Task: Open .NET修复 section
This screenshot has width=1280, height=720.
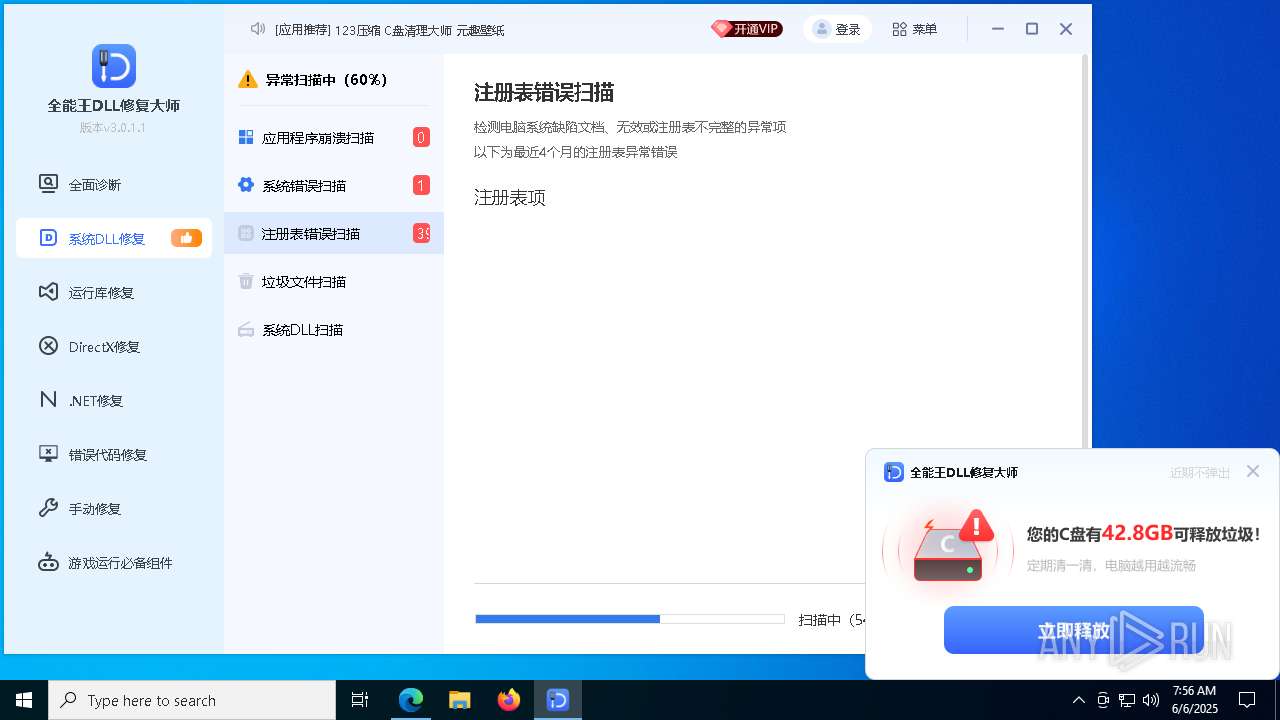Action: 114,400
